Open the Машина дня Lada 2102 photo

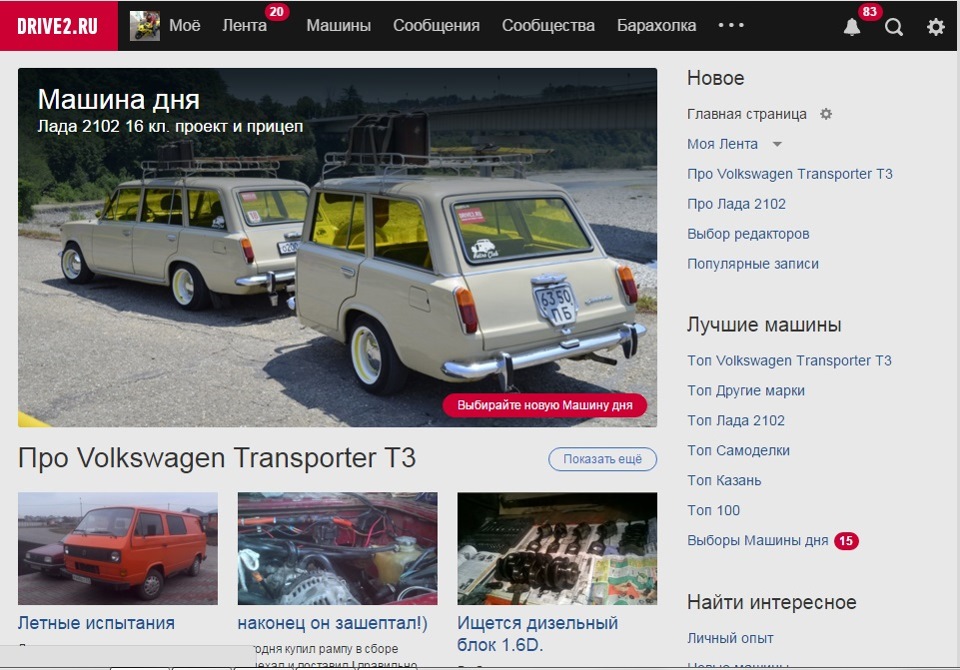click(337, 247)
